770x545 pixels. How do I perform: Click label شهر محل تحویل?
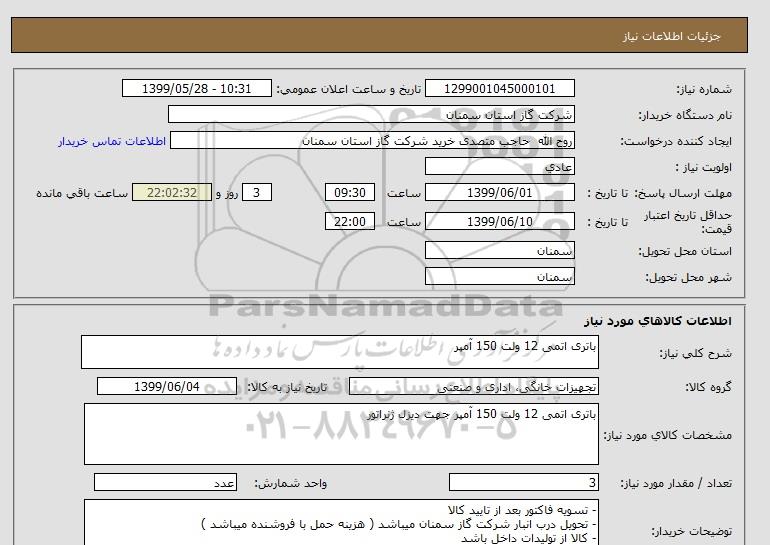click(688, 277)
